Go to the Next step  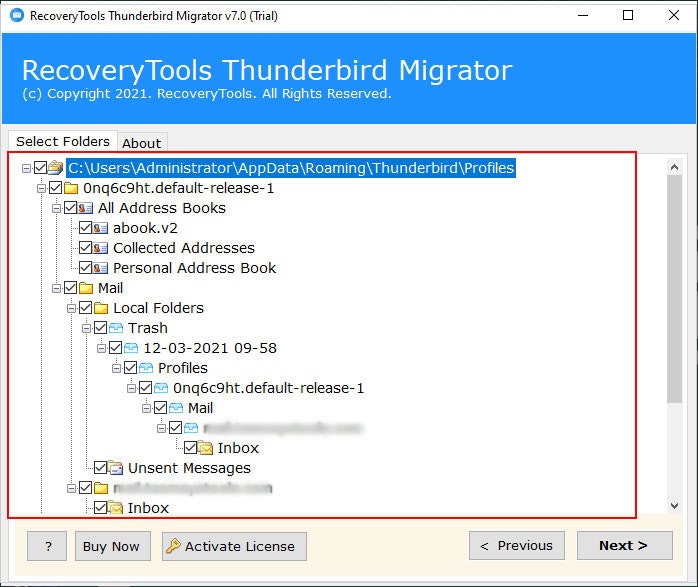point(624,545)
